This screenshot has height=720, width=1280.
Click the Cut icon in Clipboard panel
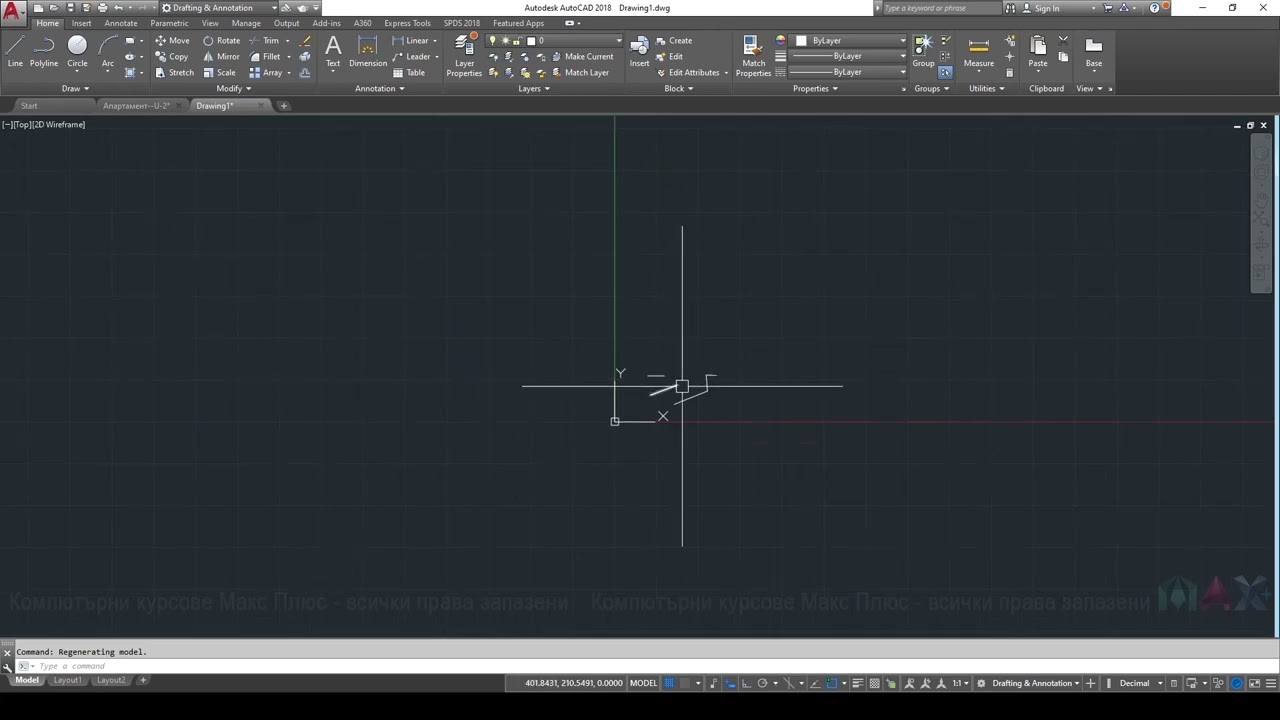(1063, 41)
